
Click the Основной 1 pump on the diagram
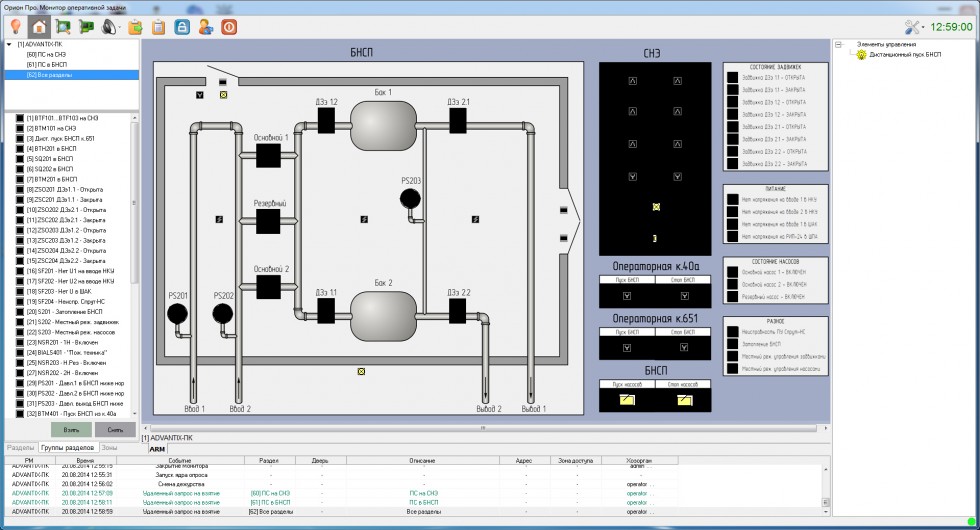point(268,155)
